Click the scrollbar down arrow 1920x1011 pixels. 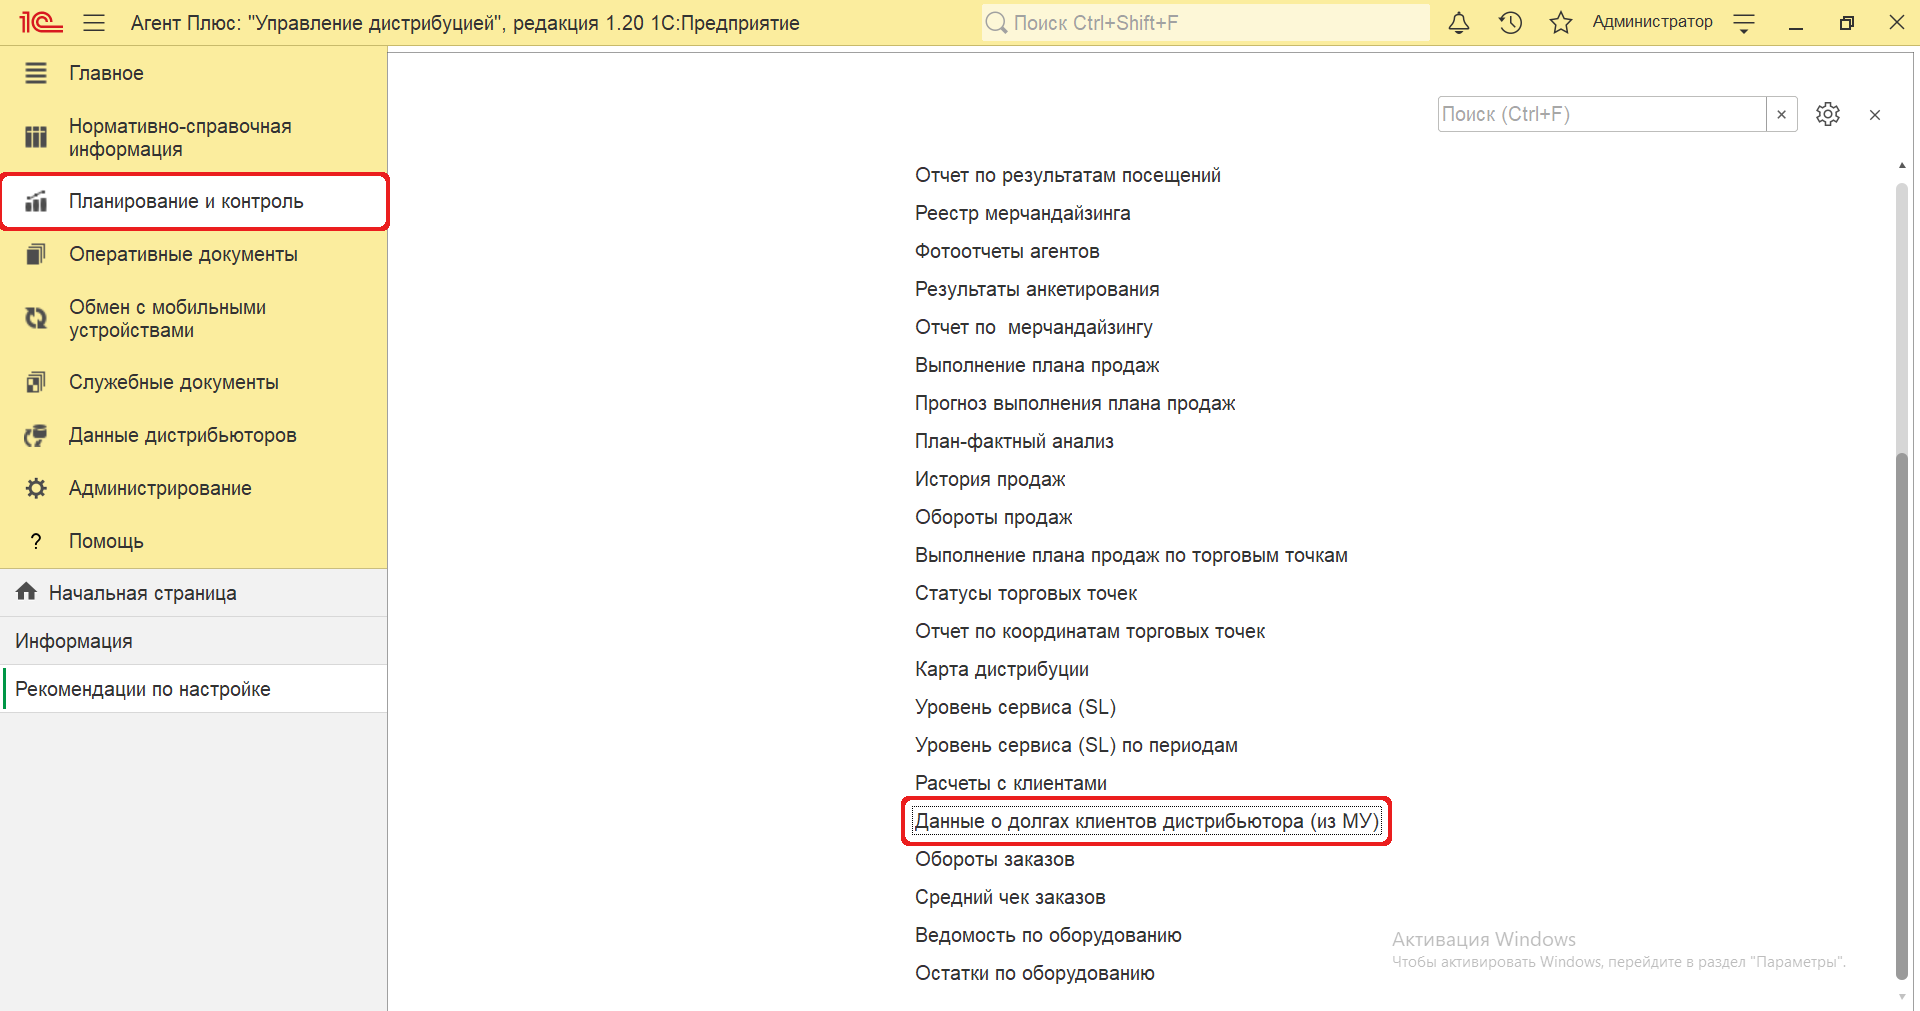pyautogui.click(x=1902, y=996)
